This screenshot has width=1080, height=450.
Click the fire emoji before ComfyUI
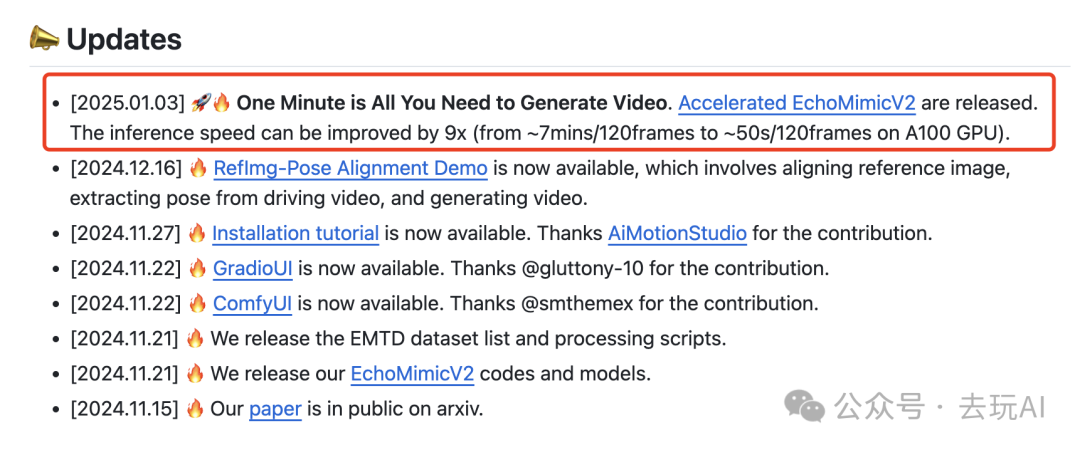[x=198, y=303]
